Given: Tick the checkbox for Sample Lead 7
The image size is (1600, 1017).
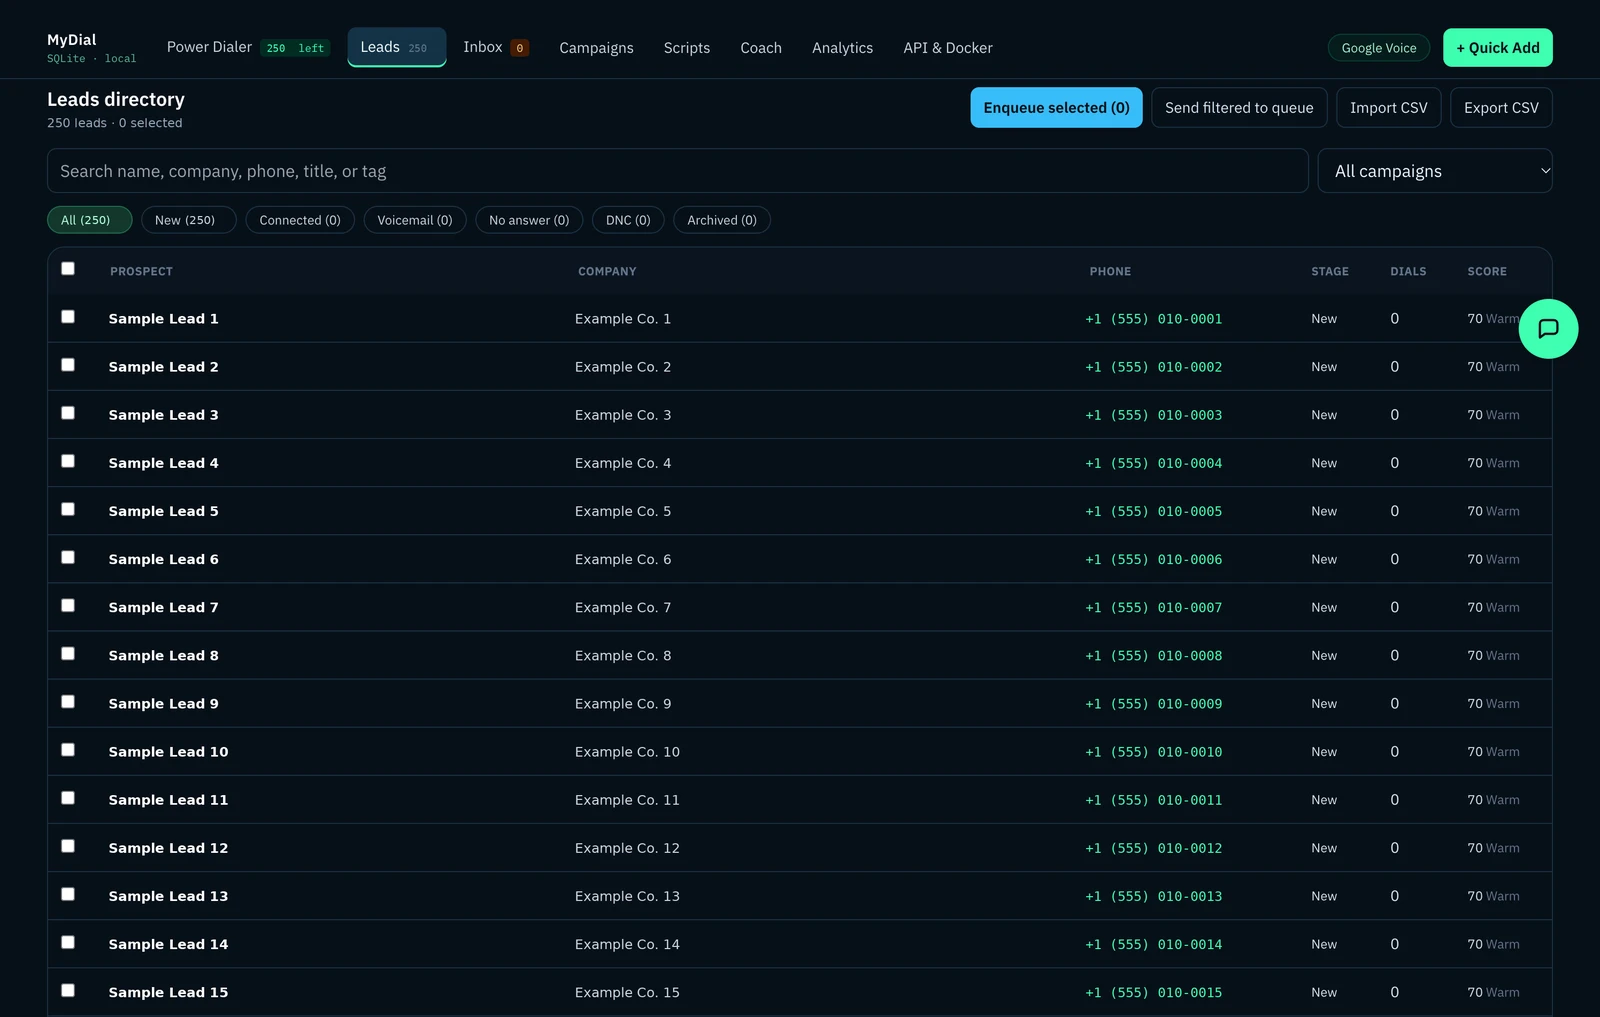Looking at the screenshot, I should coord(68,605).
